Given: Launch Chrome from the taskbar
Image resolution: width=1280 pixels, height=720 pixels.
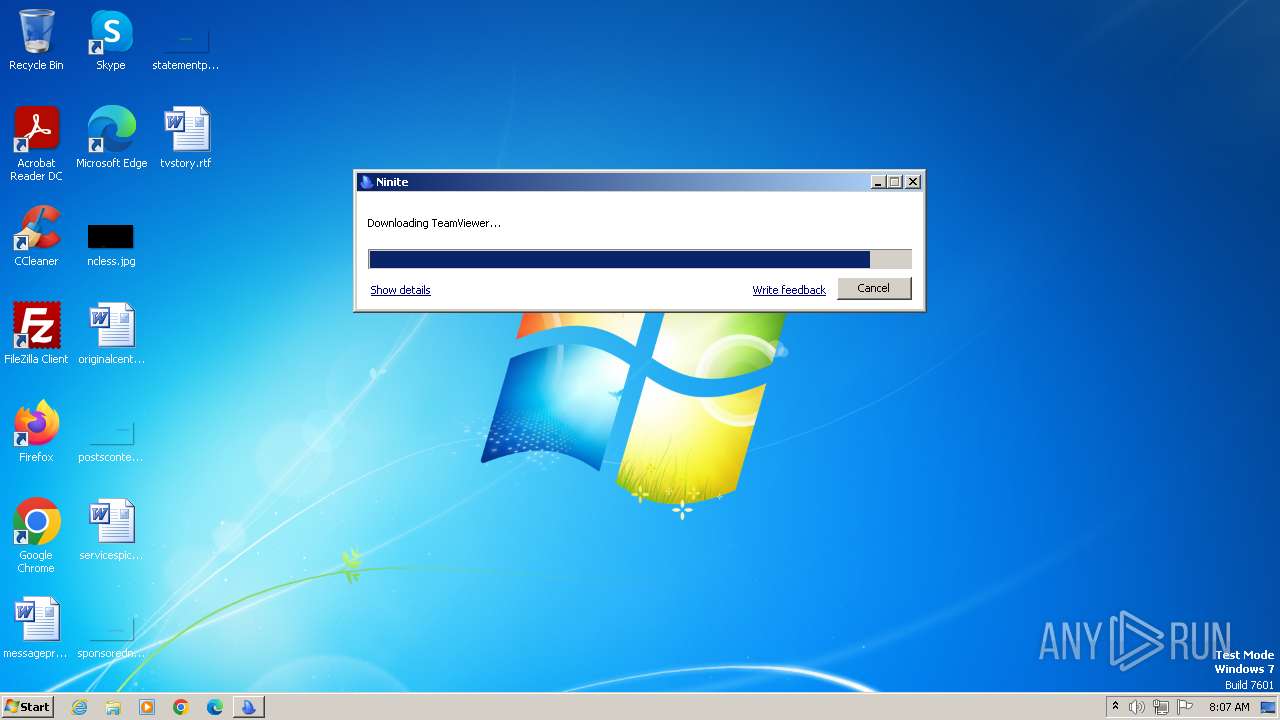Looking at the screenshot, I should pos(181,707).
